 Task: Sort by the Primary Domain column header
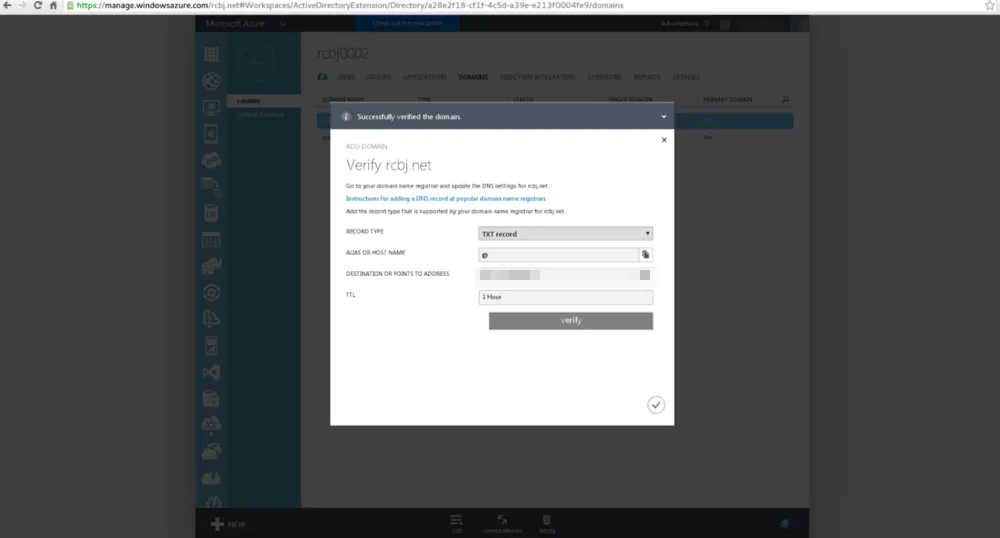(728, 99)
